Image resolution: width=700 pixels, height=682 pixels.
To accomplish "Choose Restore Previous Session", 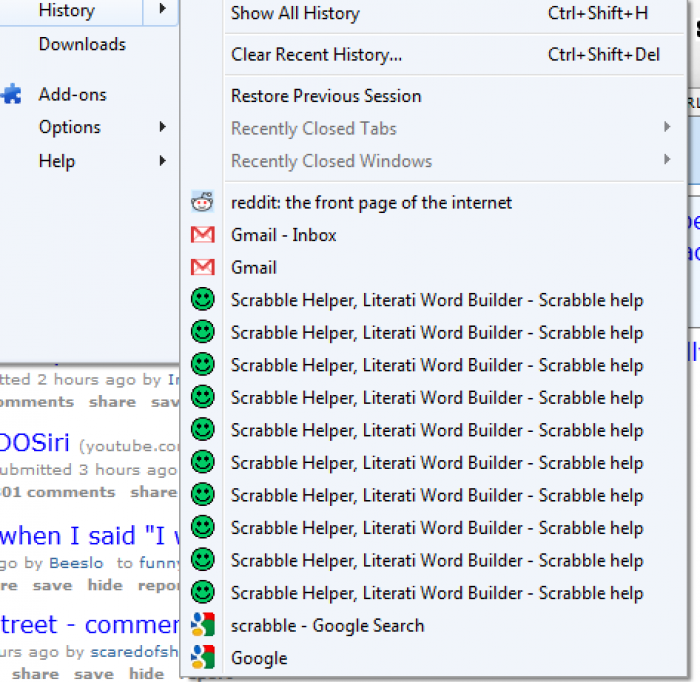I will coord(326,96).
